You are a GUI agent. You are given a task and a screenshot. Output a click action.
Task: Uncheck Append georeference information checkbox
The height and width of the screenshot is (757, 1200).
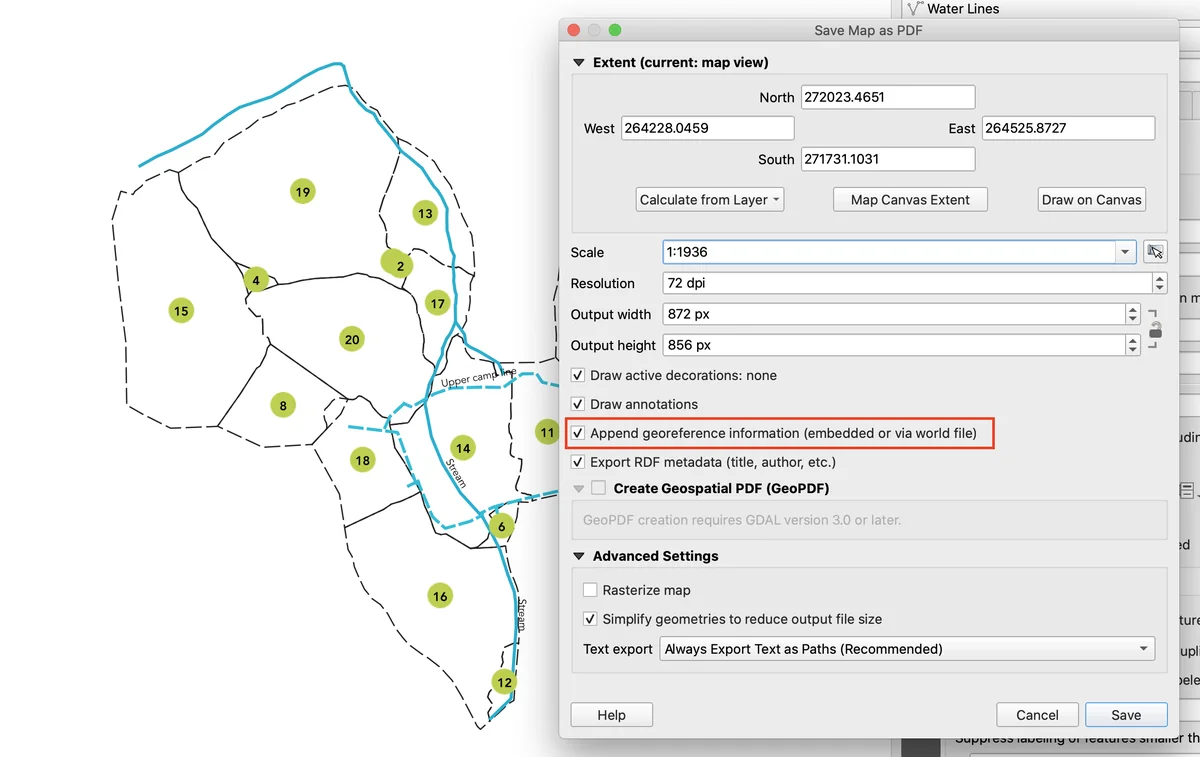[578, 434]
